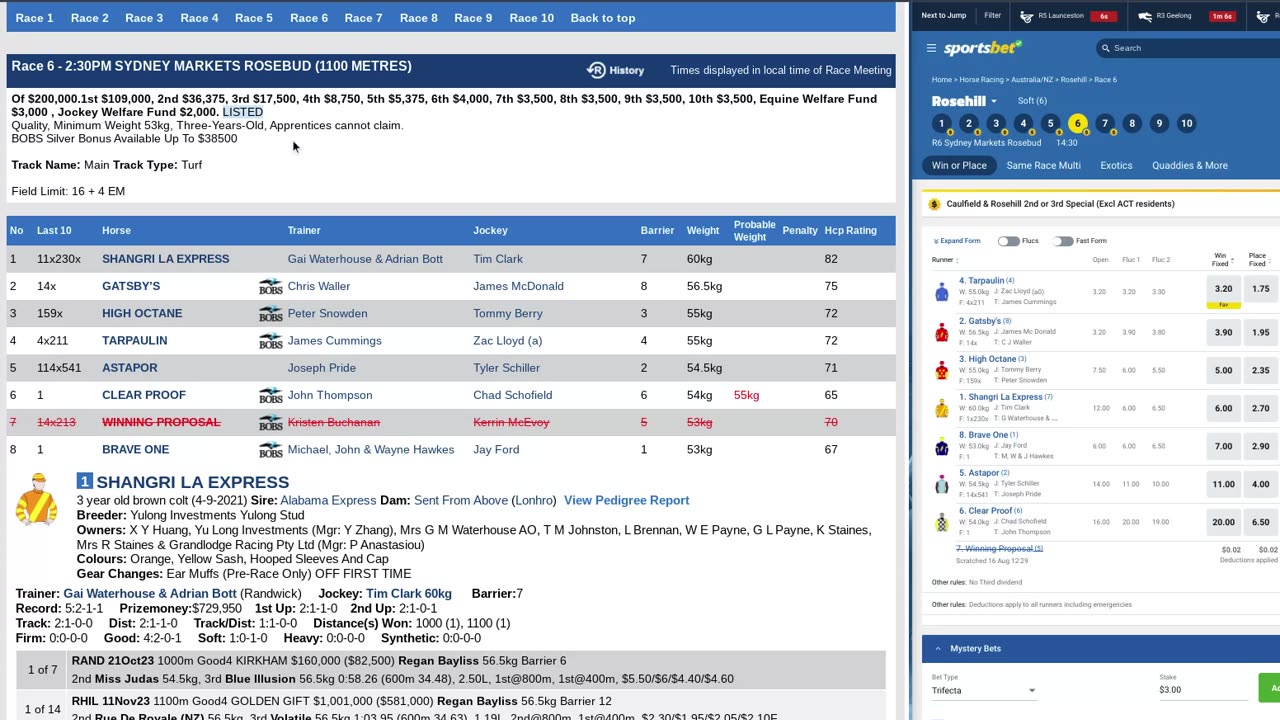Image resolution: width=1280 pixels, height=720 pixels.
Task: Bet on Brave One win at 7.00
Action: click(1223, 446)
